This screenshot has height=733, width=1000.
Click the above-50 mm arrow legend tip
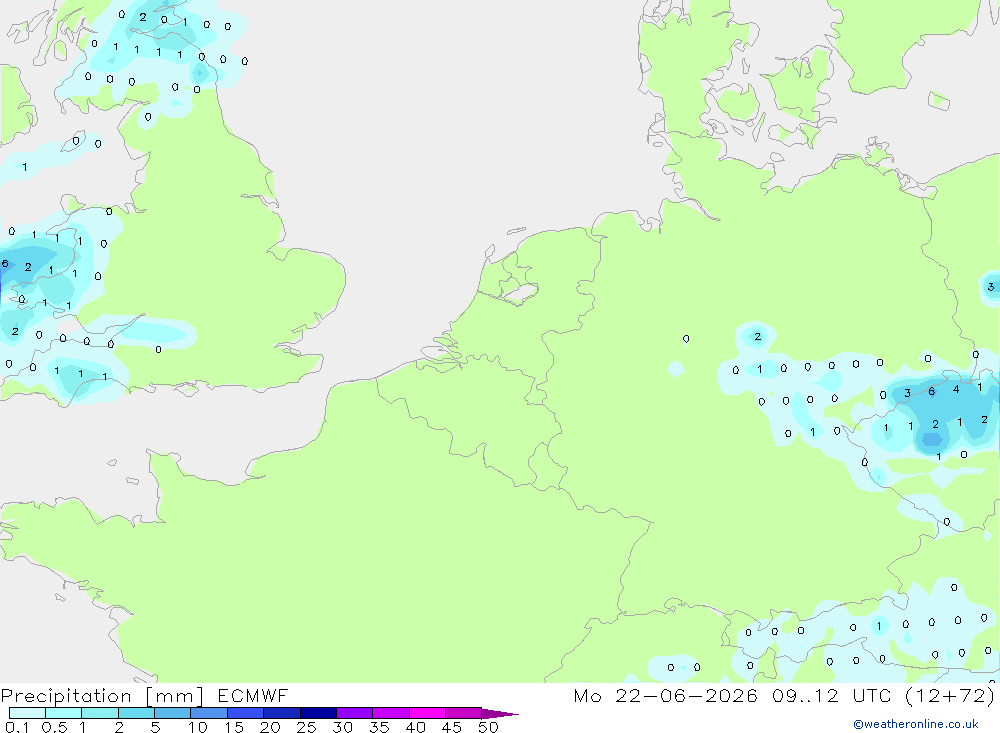coord(499,714)
